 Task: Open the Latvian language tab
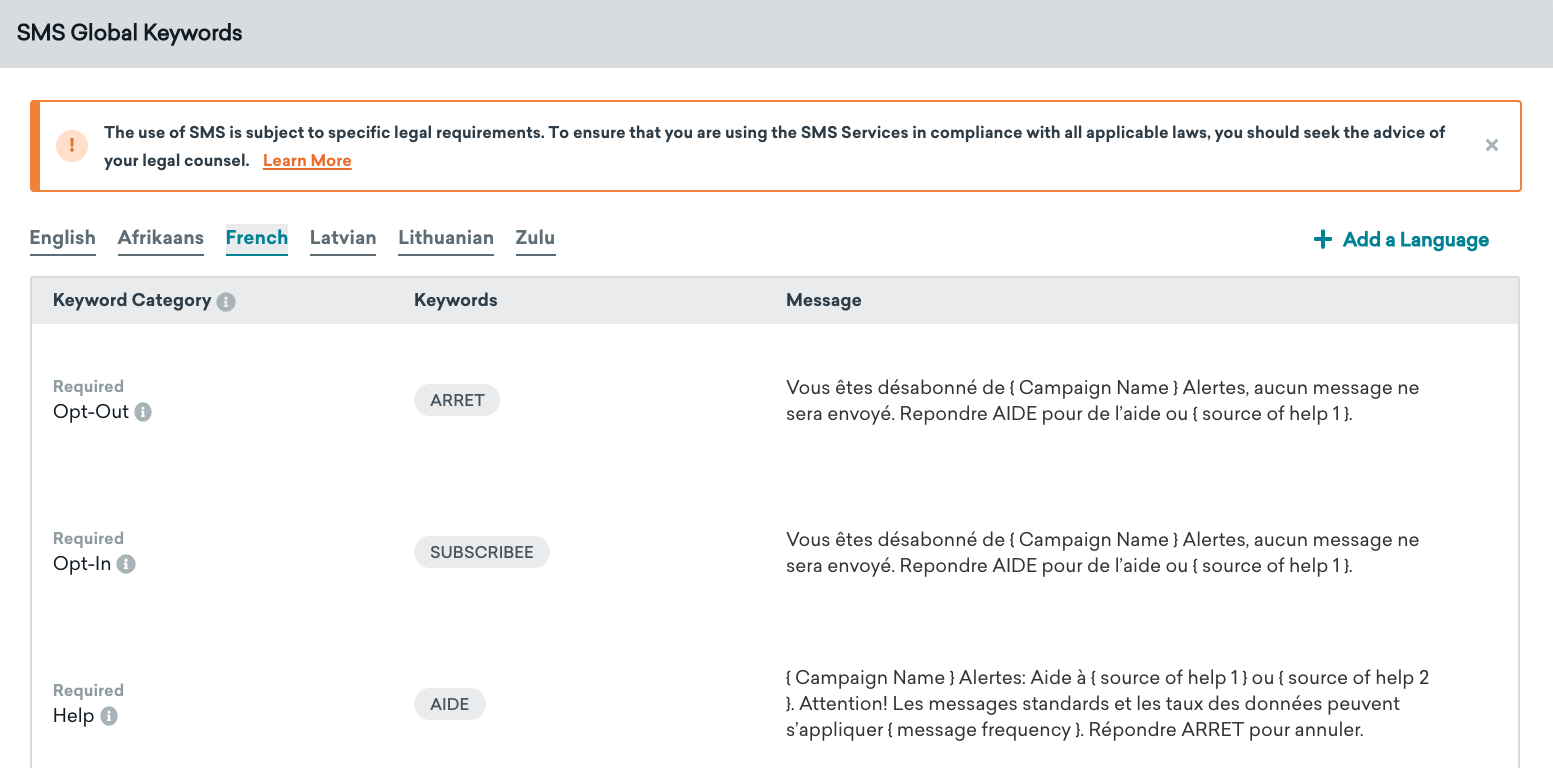click(x=343, y=238)
